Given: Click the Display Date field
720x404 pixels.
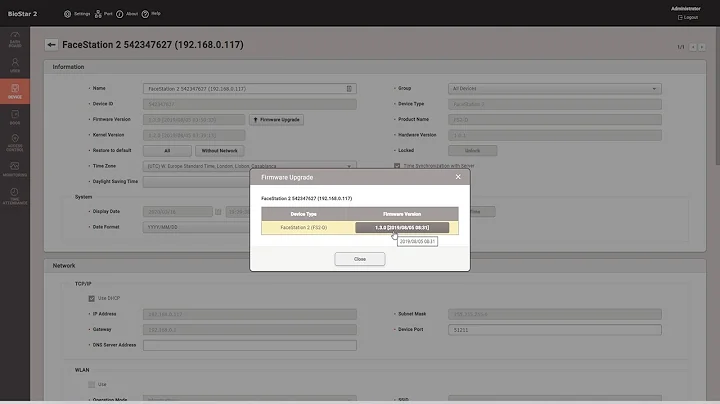Looking at the screenshot, I should coord(178,212).
